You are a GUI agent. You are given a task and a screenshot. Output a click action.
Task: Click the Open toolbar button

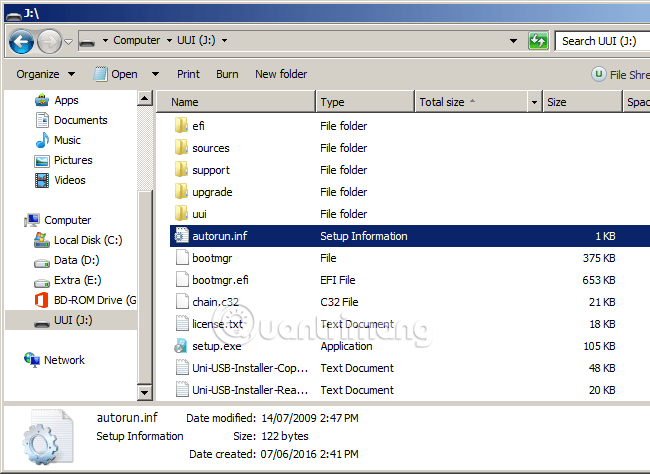click(x=116, y=74)
